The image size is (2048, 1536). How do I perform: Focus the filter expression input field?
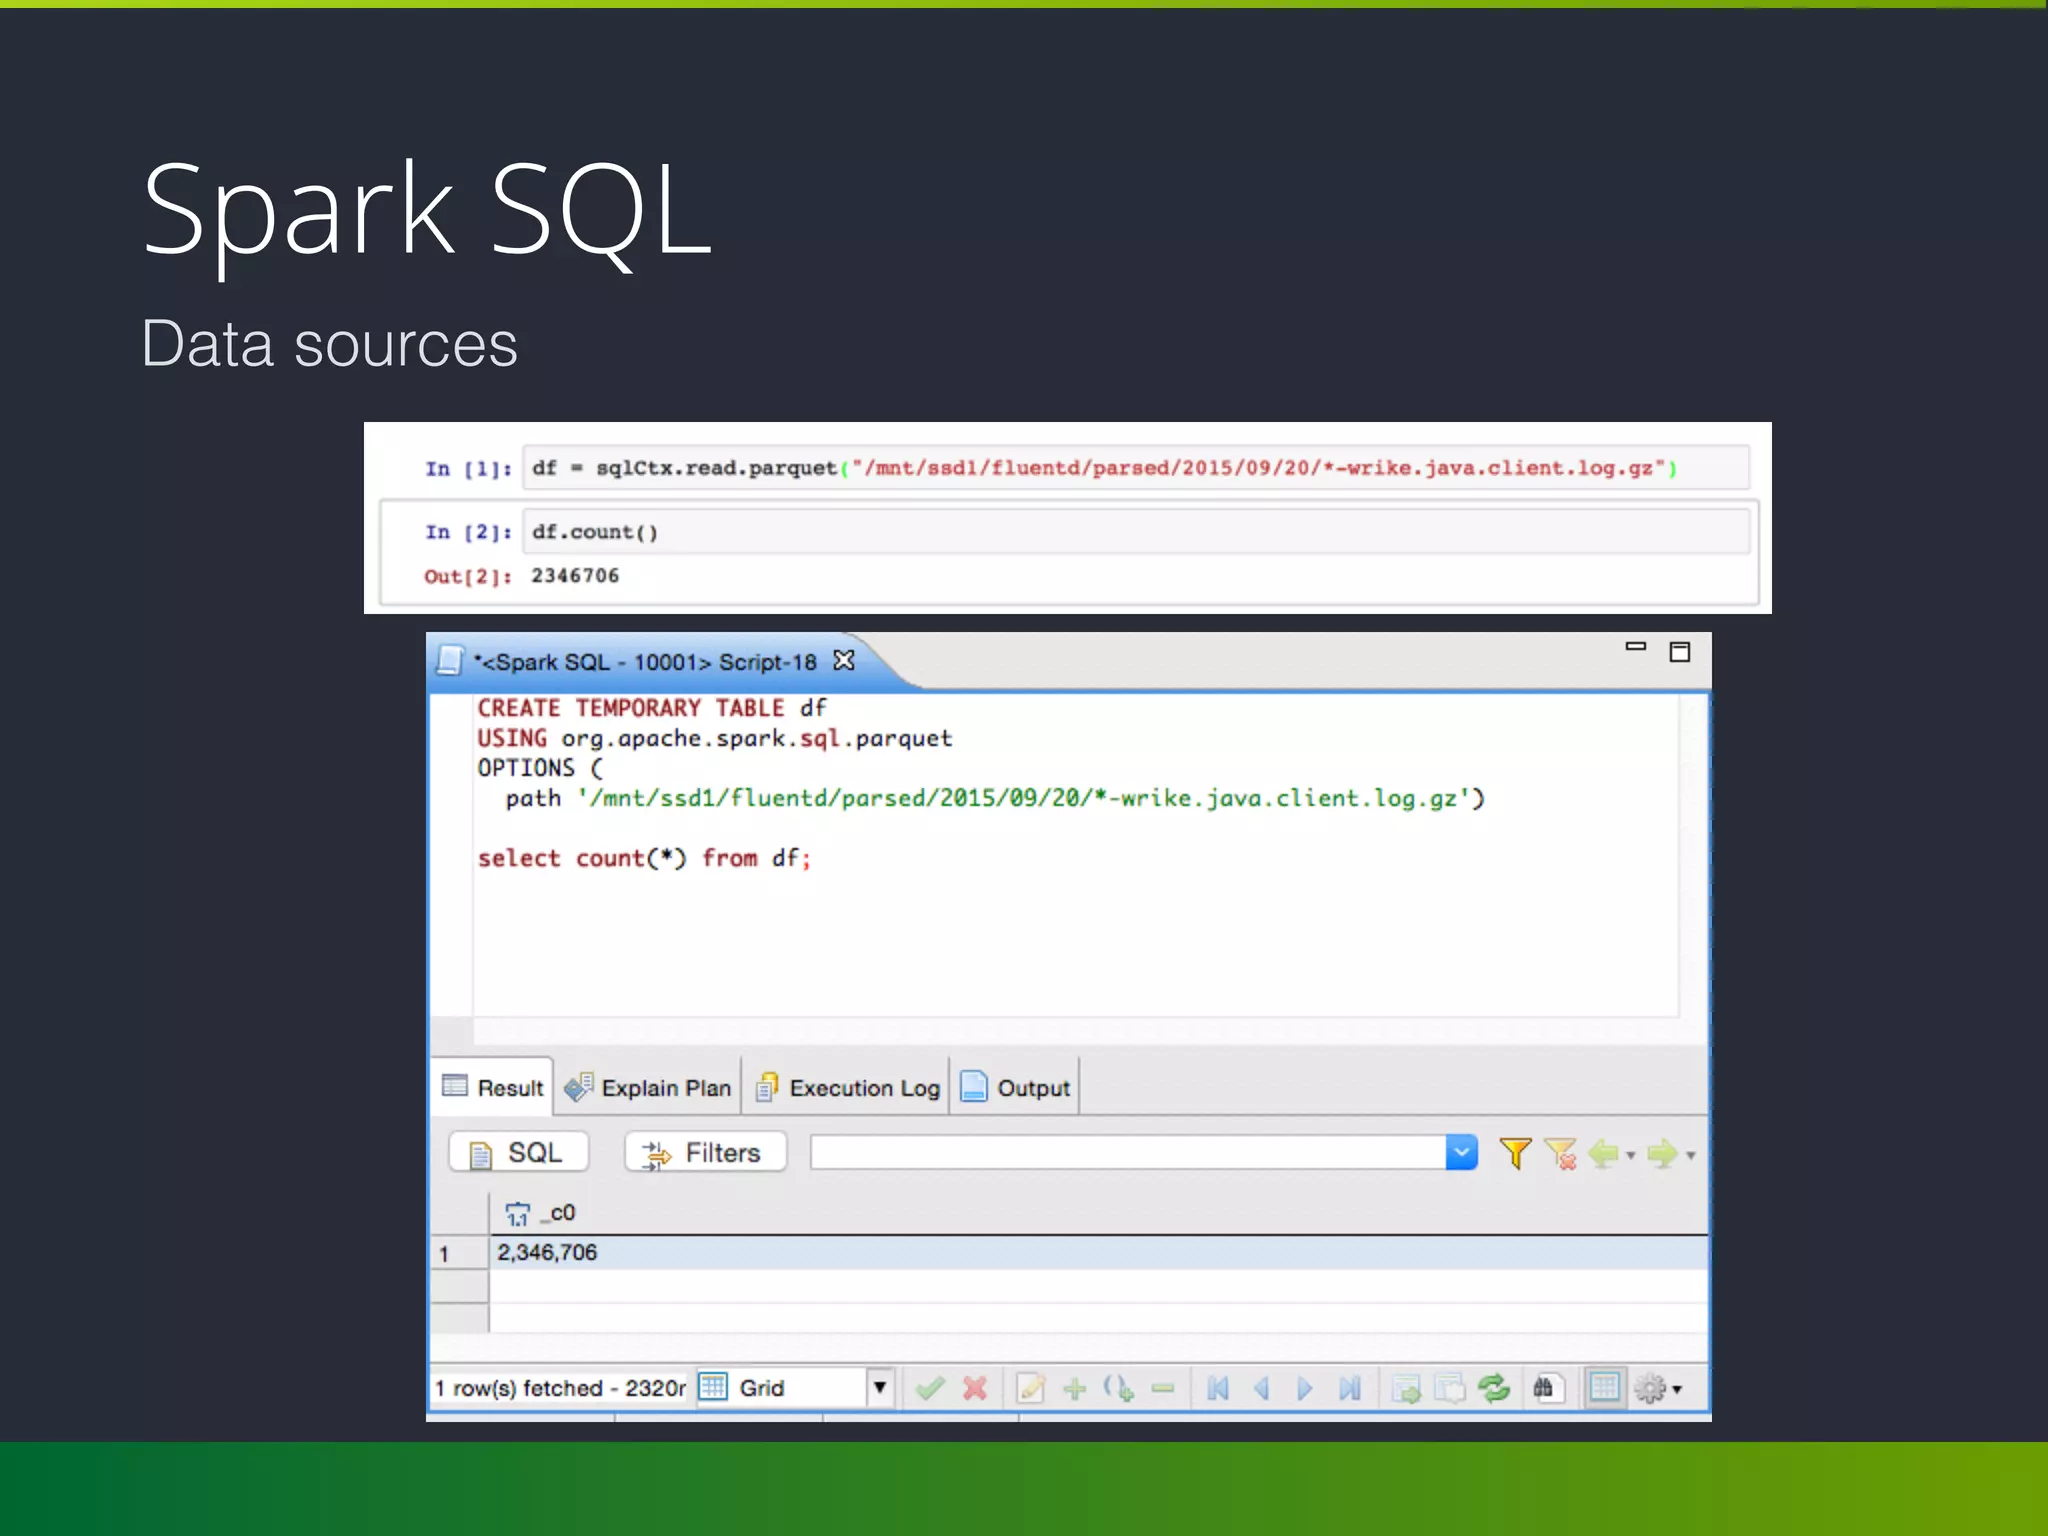(1128, 1152)
